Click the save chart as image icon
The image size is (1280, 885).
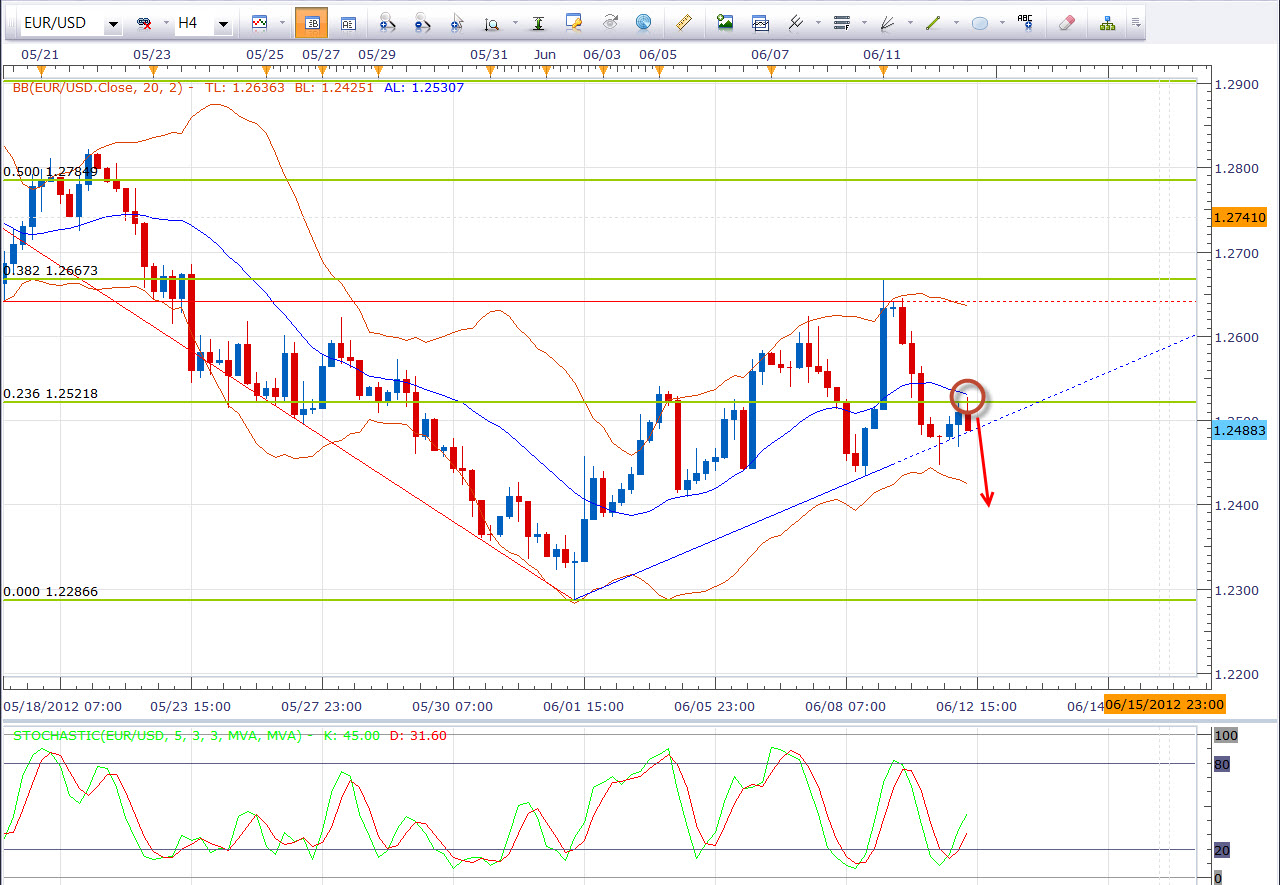(725, 22)
